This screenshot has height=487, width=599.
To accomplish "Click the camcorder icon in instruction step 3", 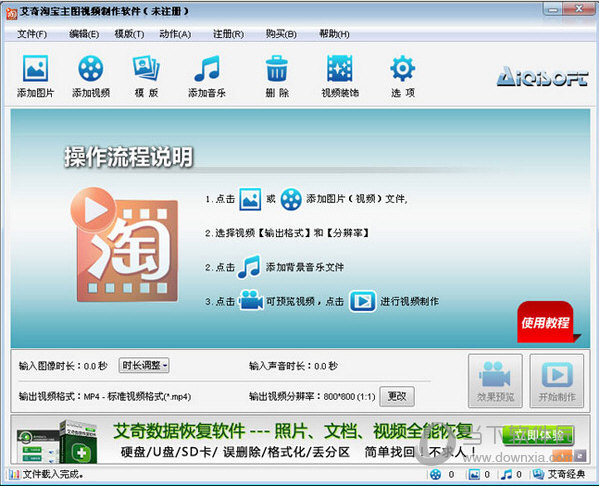I will click(x=251, y=301).
